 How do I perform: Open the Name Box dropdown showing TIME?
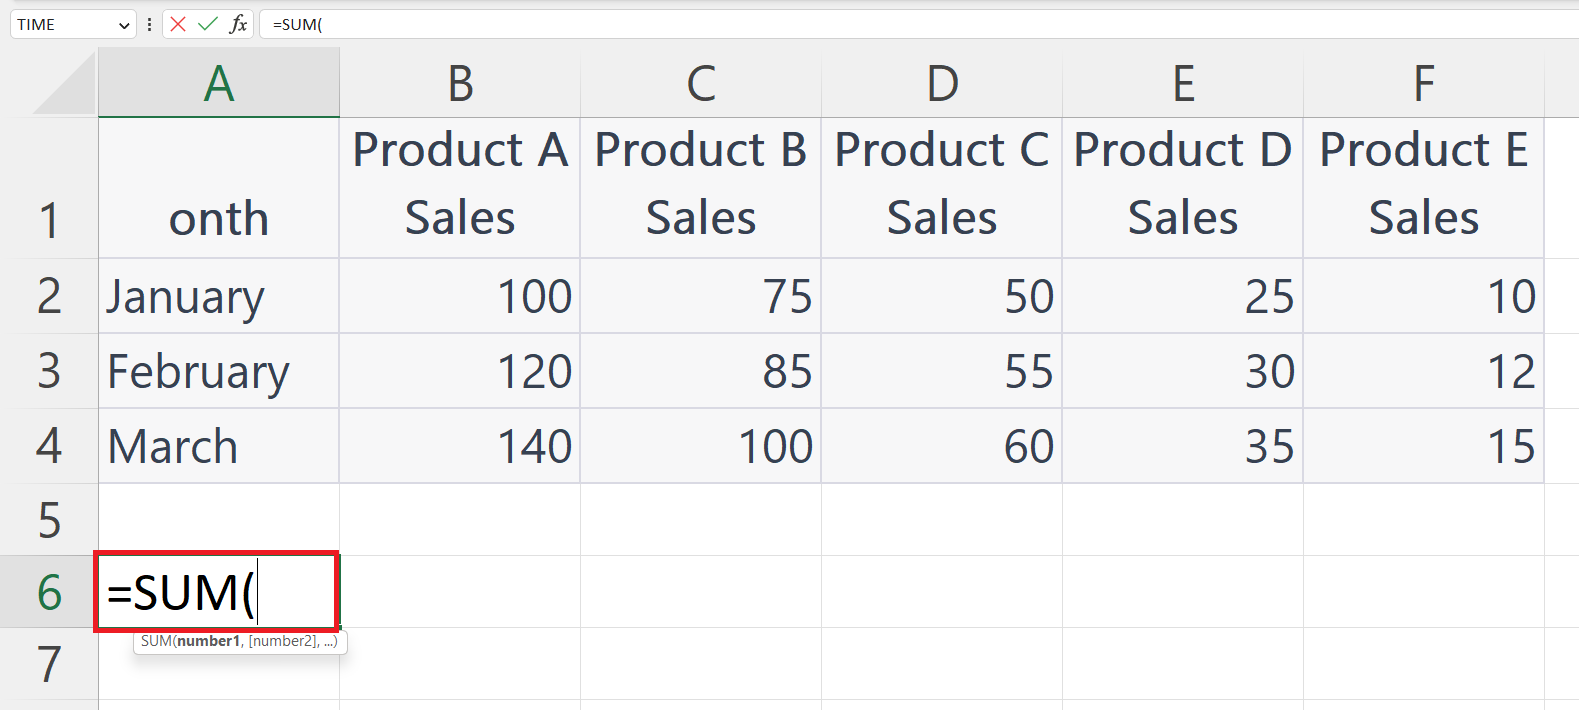pos(124,24)
